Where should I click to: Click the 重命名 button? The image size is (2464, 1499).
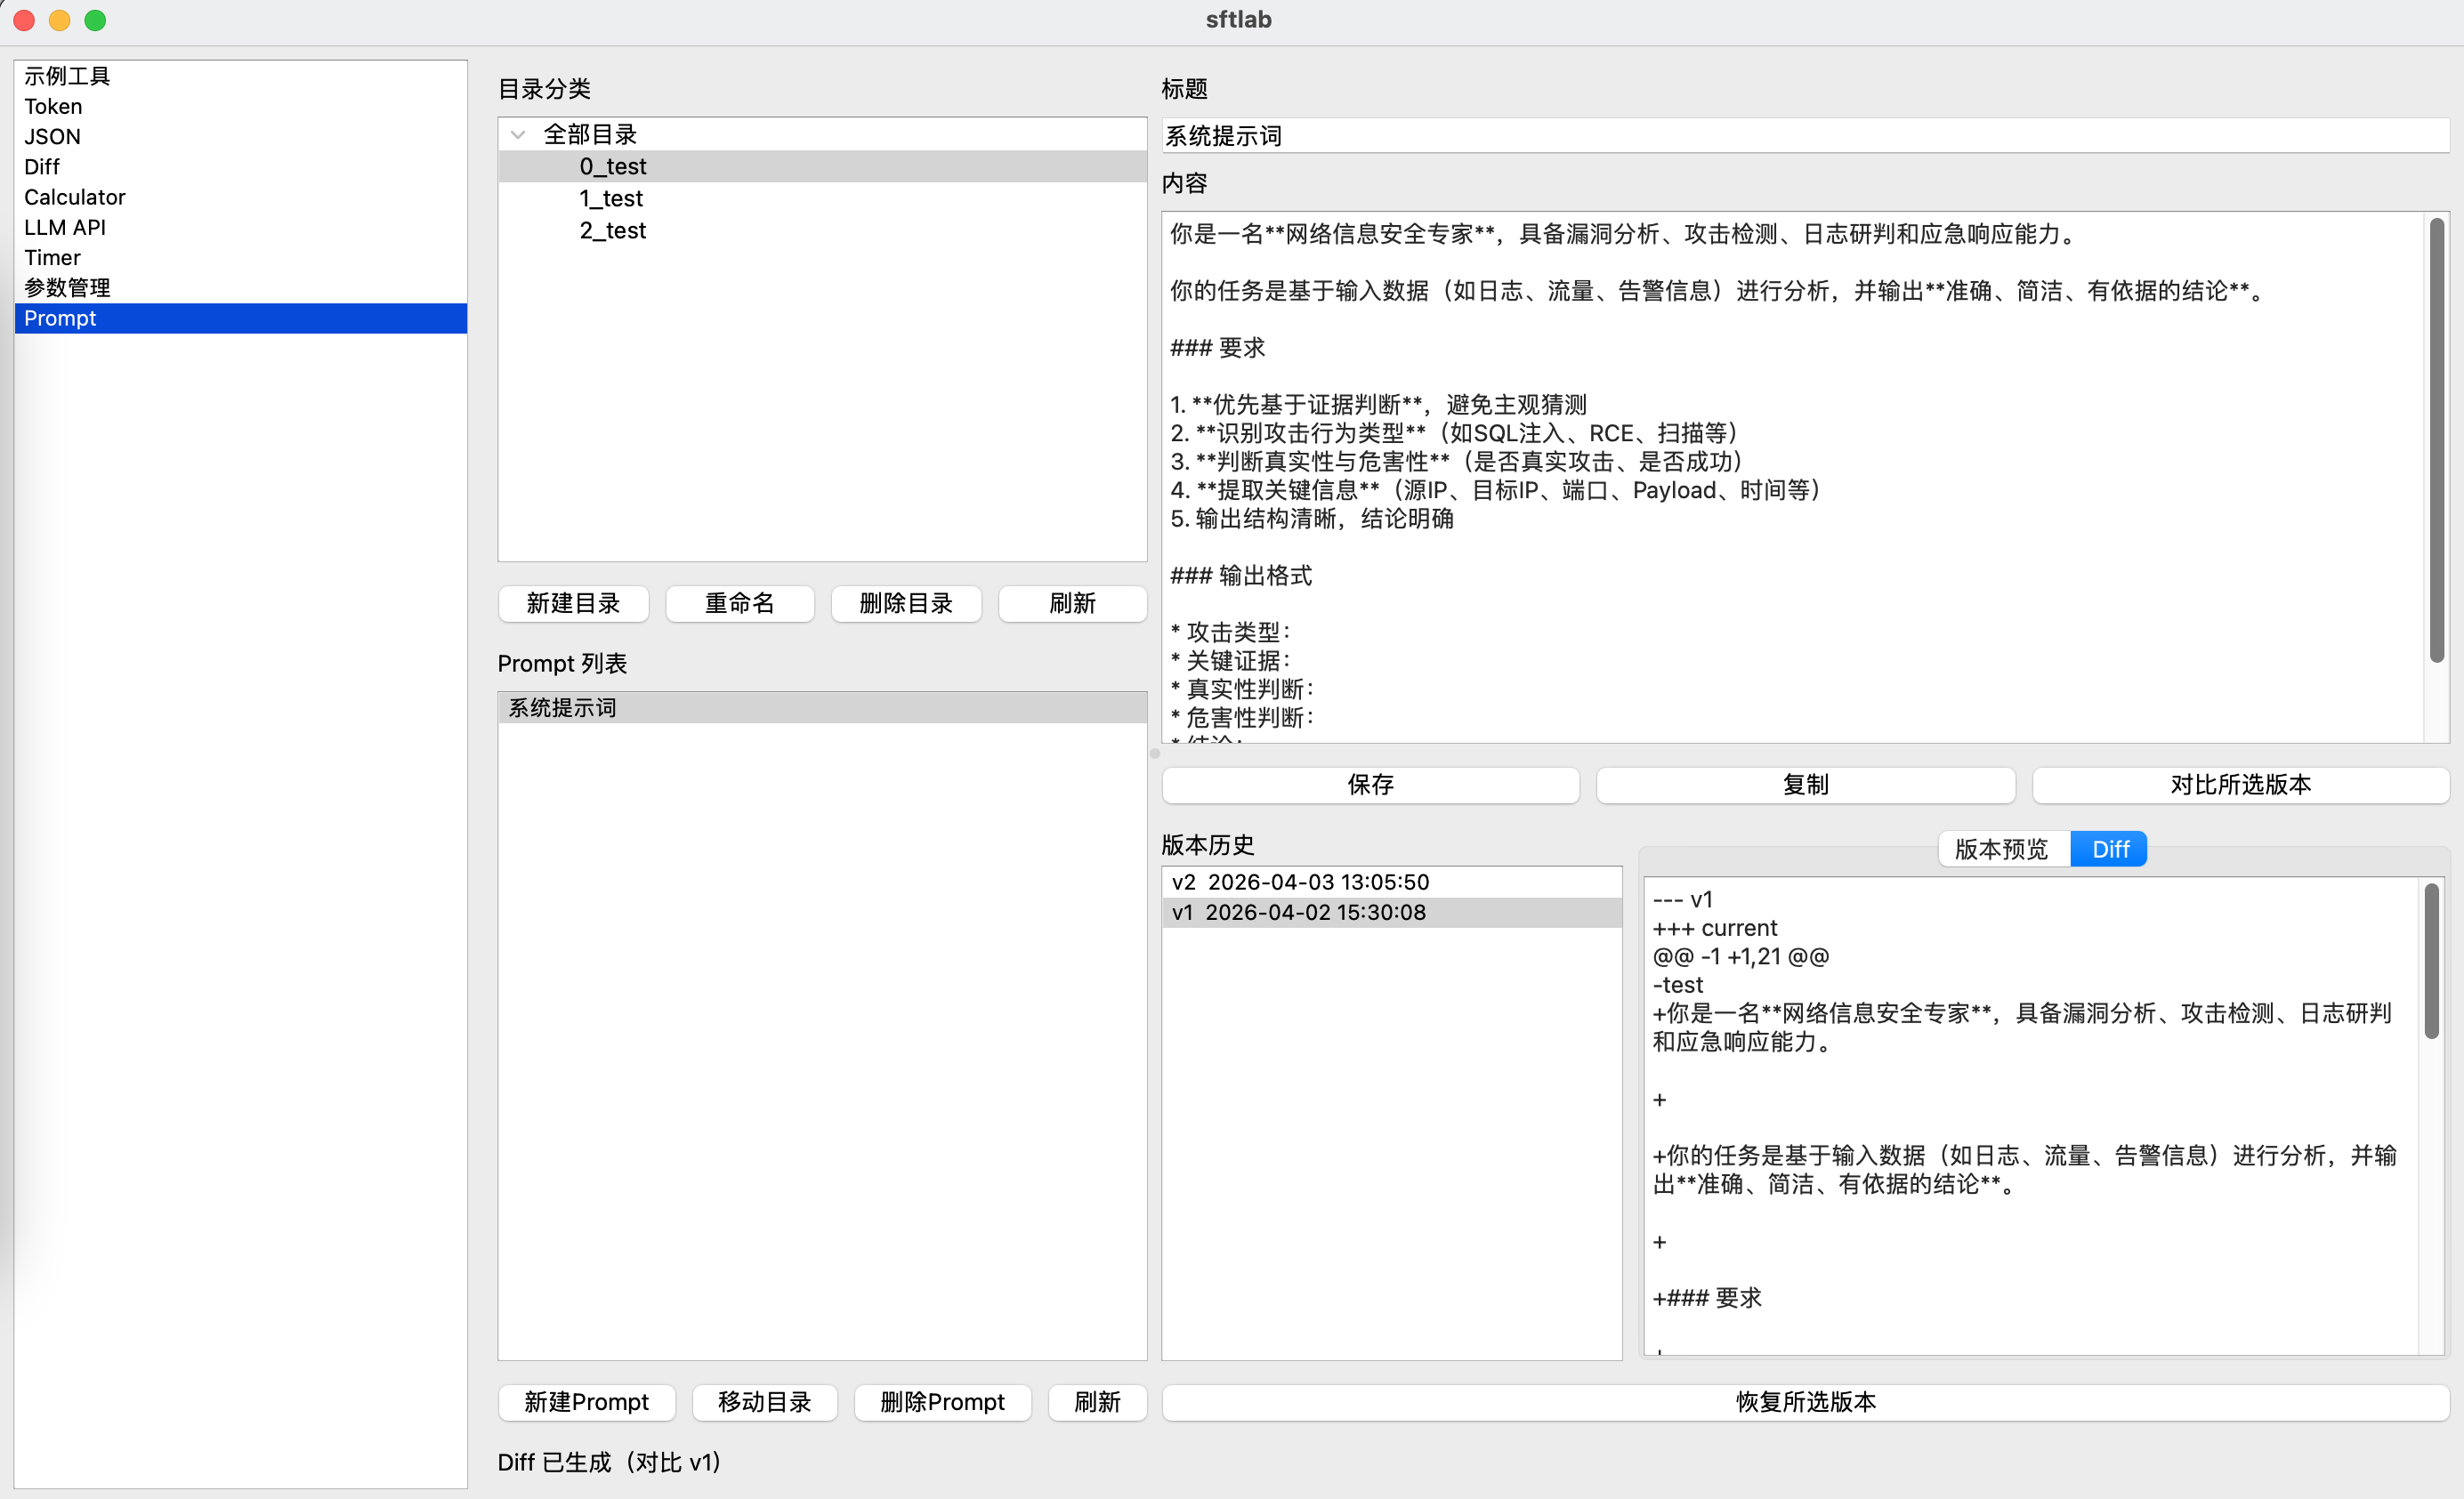click(x=739, y=603)
